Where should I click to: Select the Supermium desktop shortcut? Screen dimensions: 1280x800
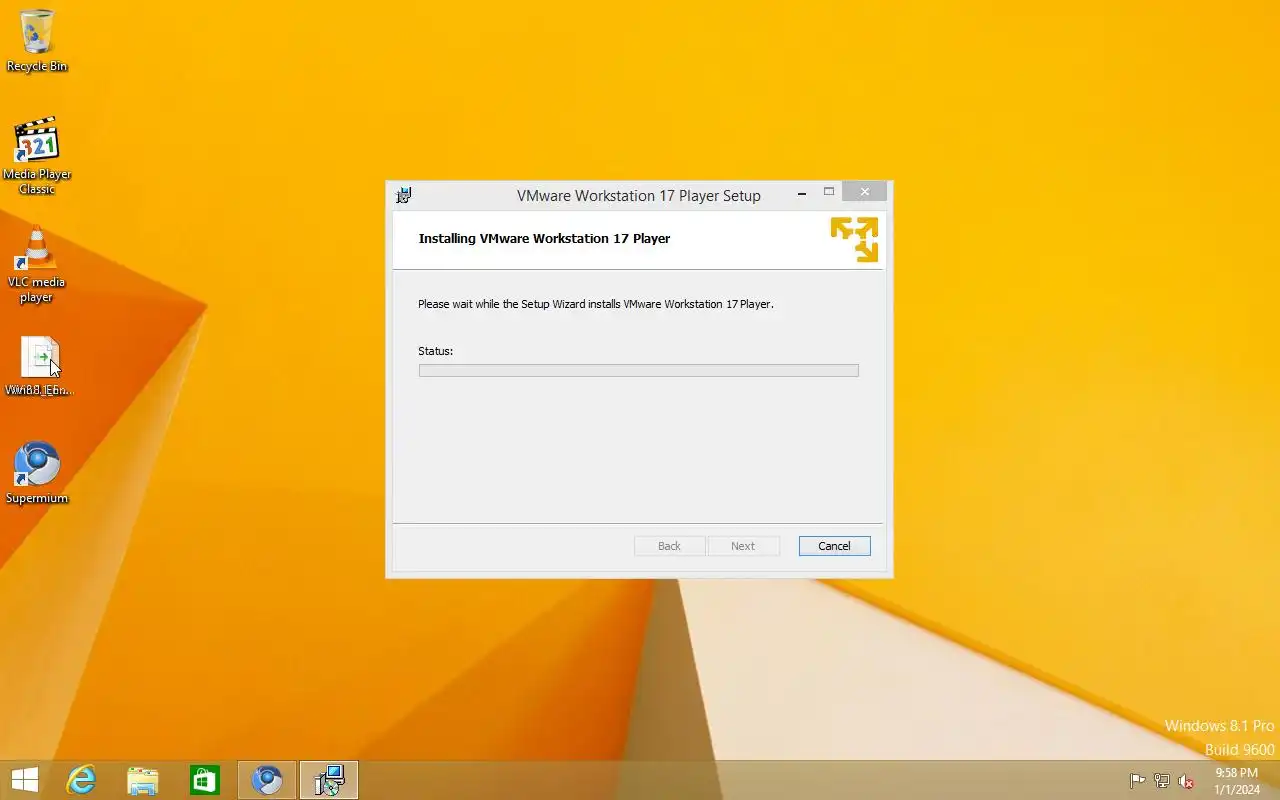(x=37, y=473)
